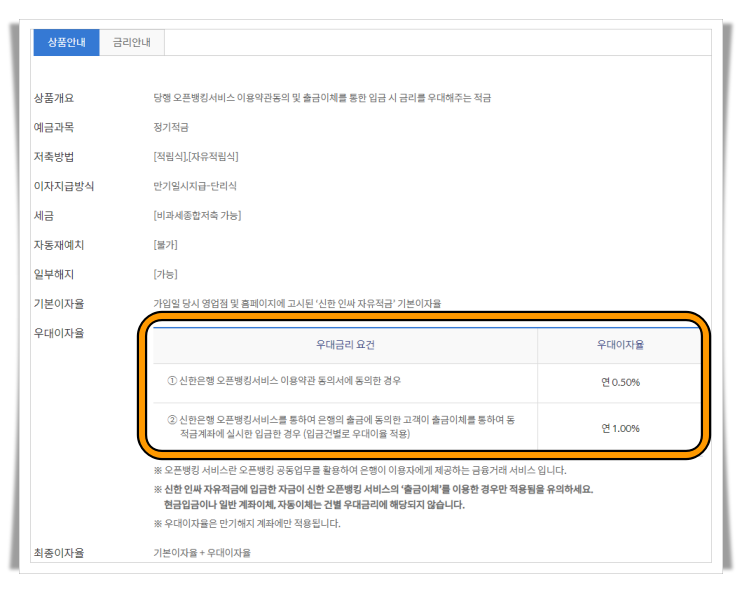
Task: Click the 상품개요 description sentence
Action: 322,98
